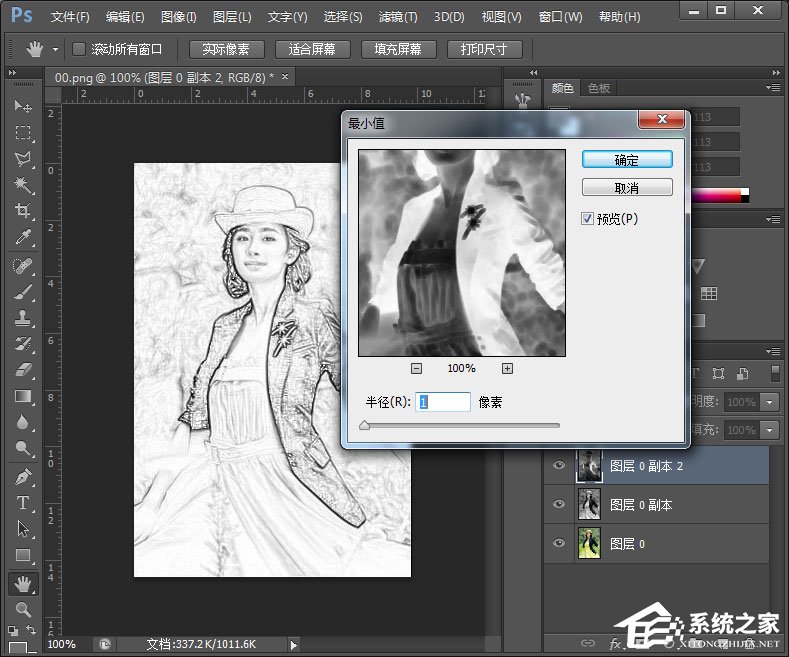
Task: Switch to the 色板 tab
Action: [599, 88]
